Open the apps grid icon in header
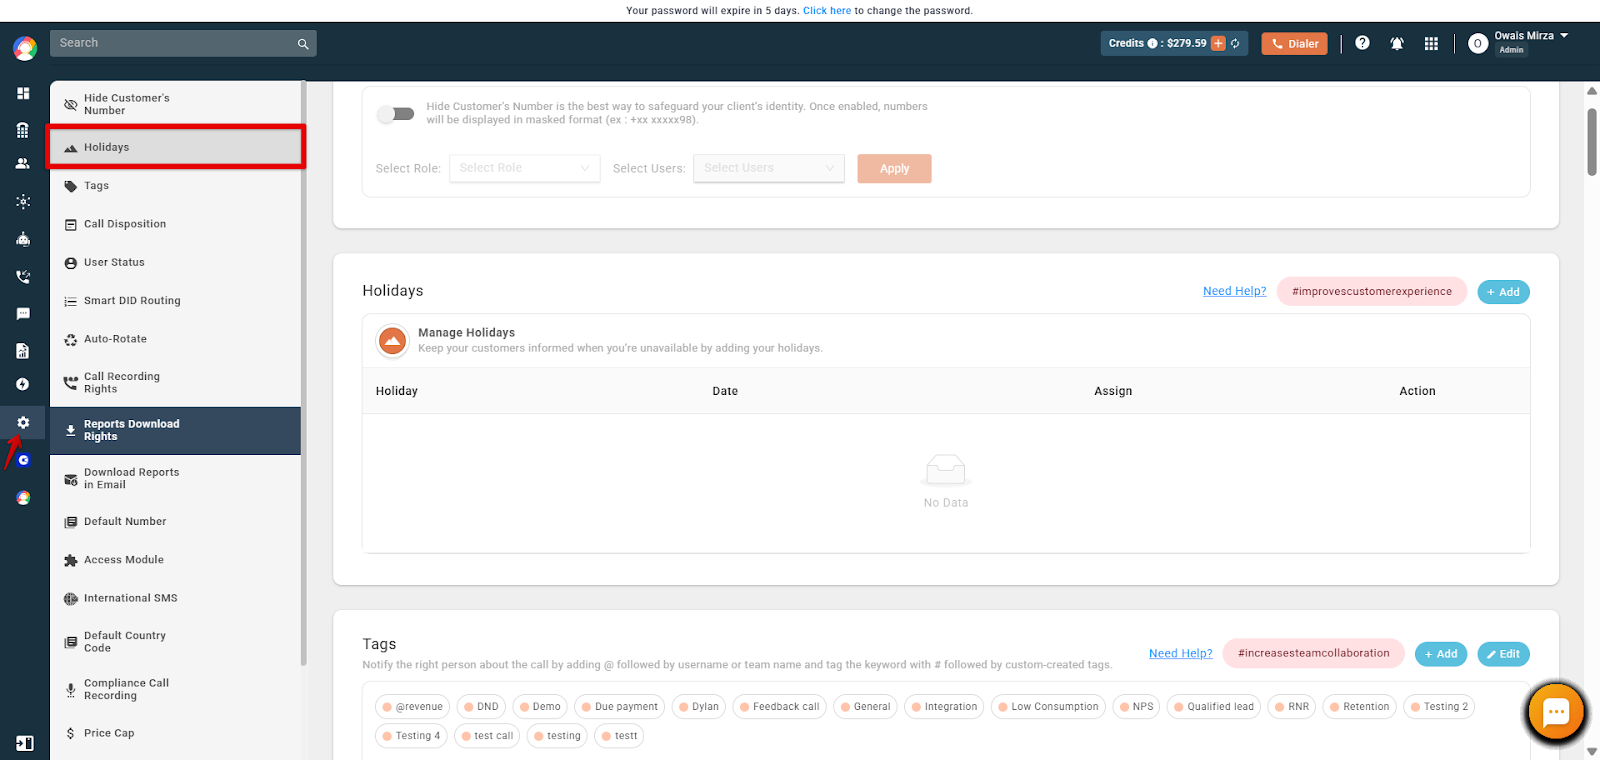The image size is (1600, 760). point(1431,44)
